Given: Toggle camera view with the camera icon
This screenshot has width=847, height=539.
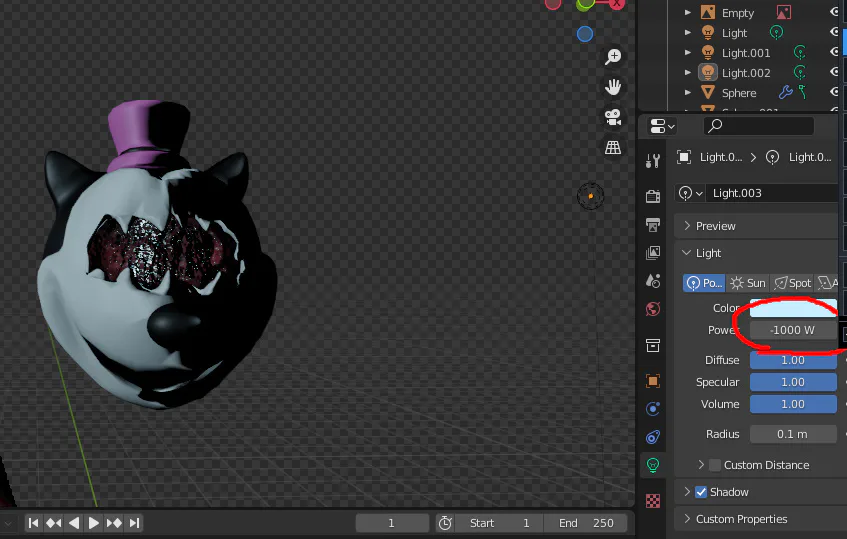Looking at the screenshot, I should (x=613, y=117).
